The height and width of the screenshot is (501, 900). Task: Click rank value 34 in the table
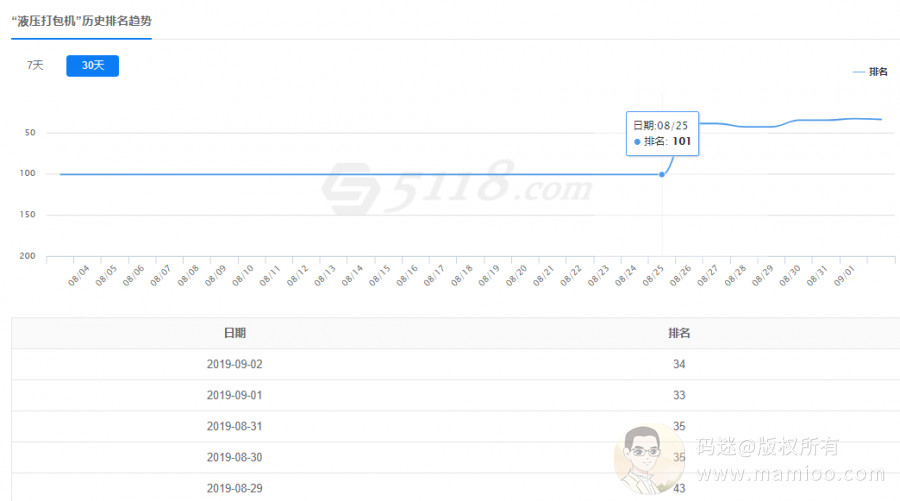pos(679,364)
